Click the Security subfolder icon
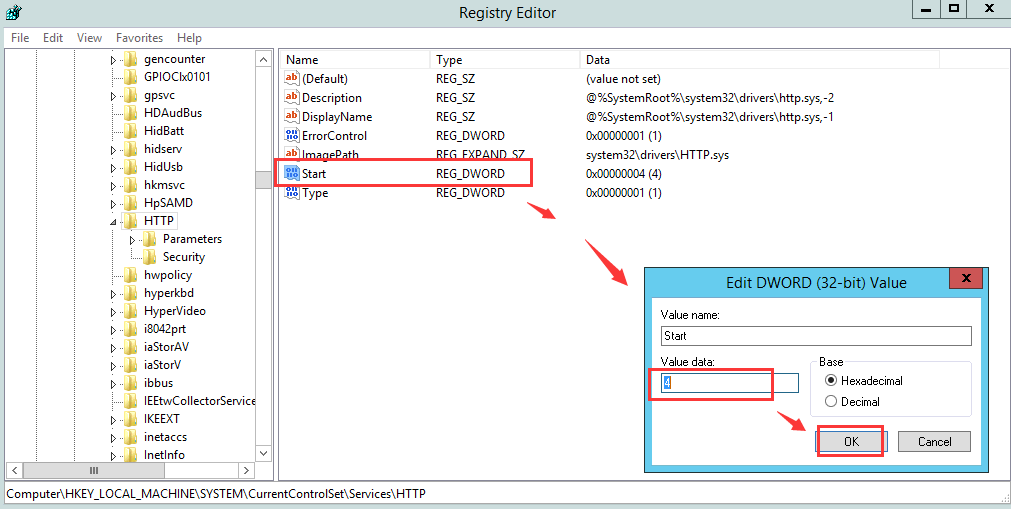This screenshot has width=1011, height=509. click(150, 257)
